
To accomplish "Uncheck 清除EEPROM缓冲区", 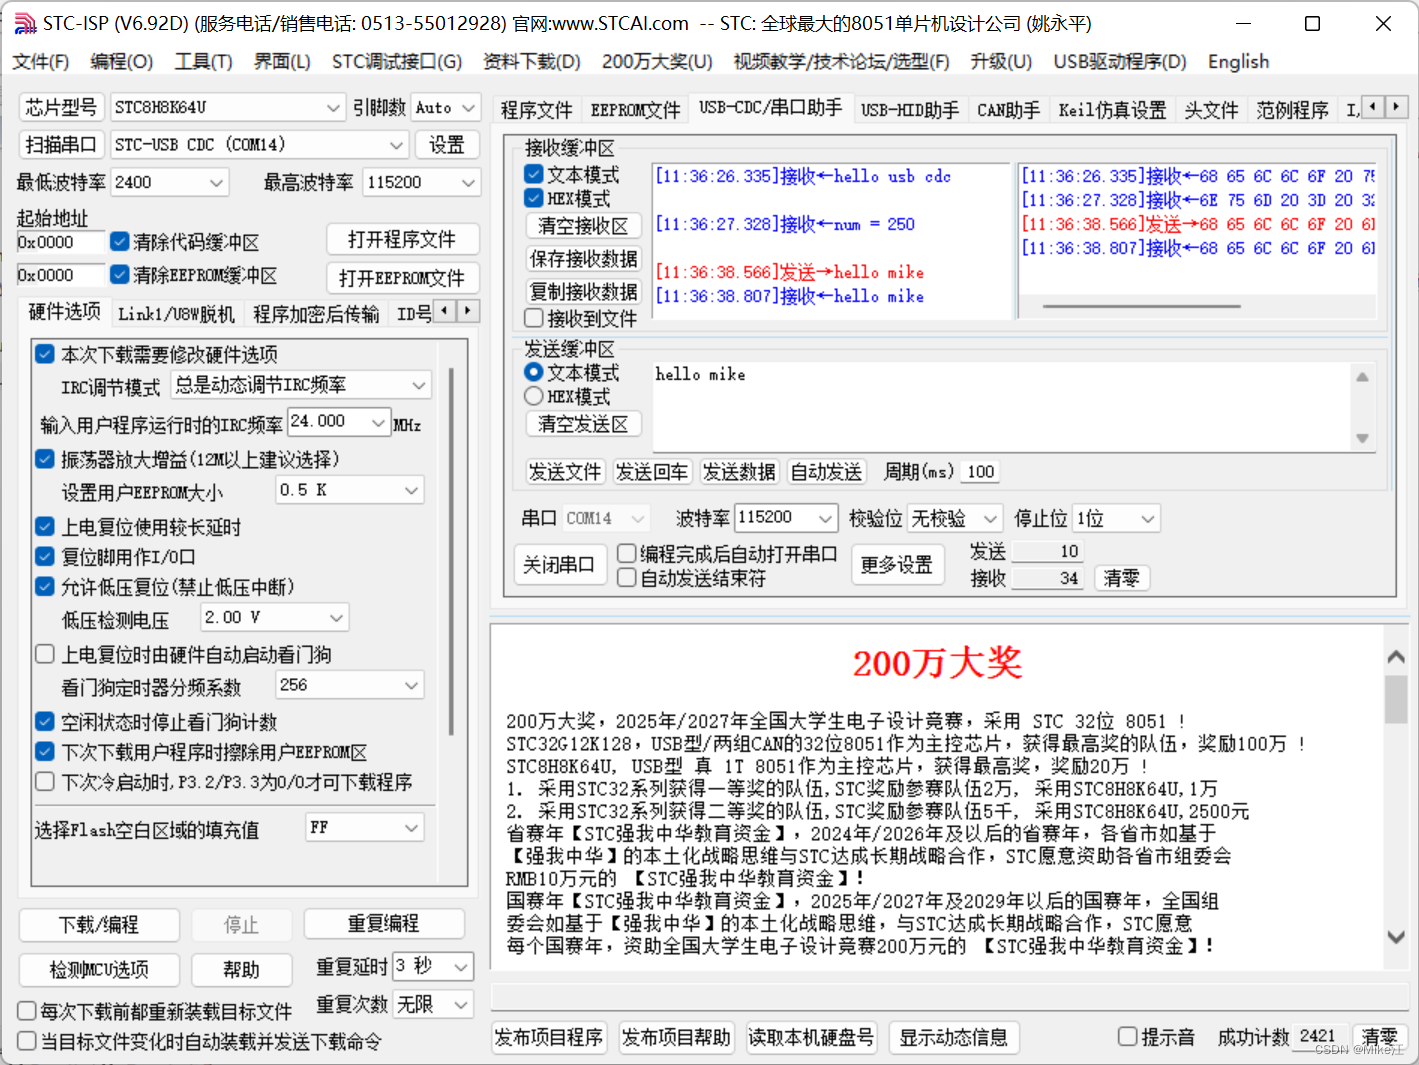I will 120,274.
